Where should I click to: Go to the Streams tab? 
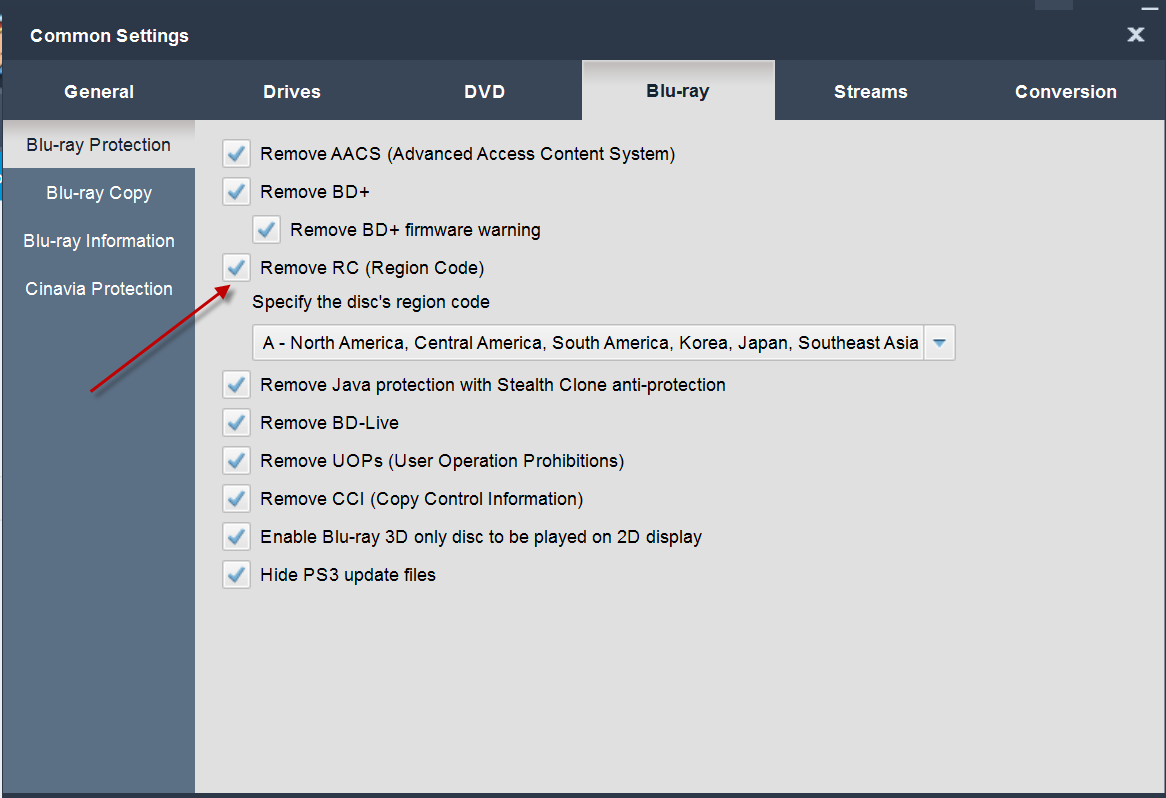(871, 92)
